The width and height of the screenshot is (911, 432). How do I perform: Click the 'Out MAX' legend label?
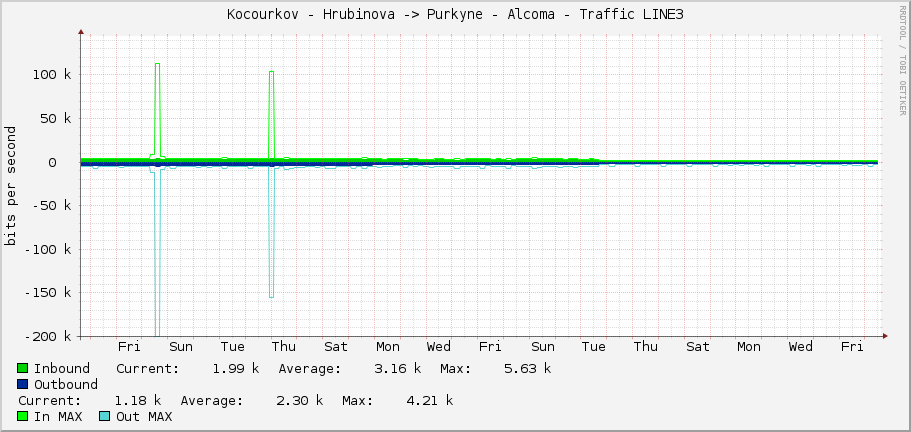point(144,416)
